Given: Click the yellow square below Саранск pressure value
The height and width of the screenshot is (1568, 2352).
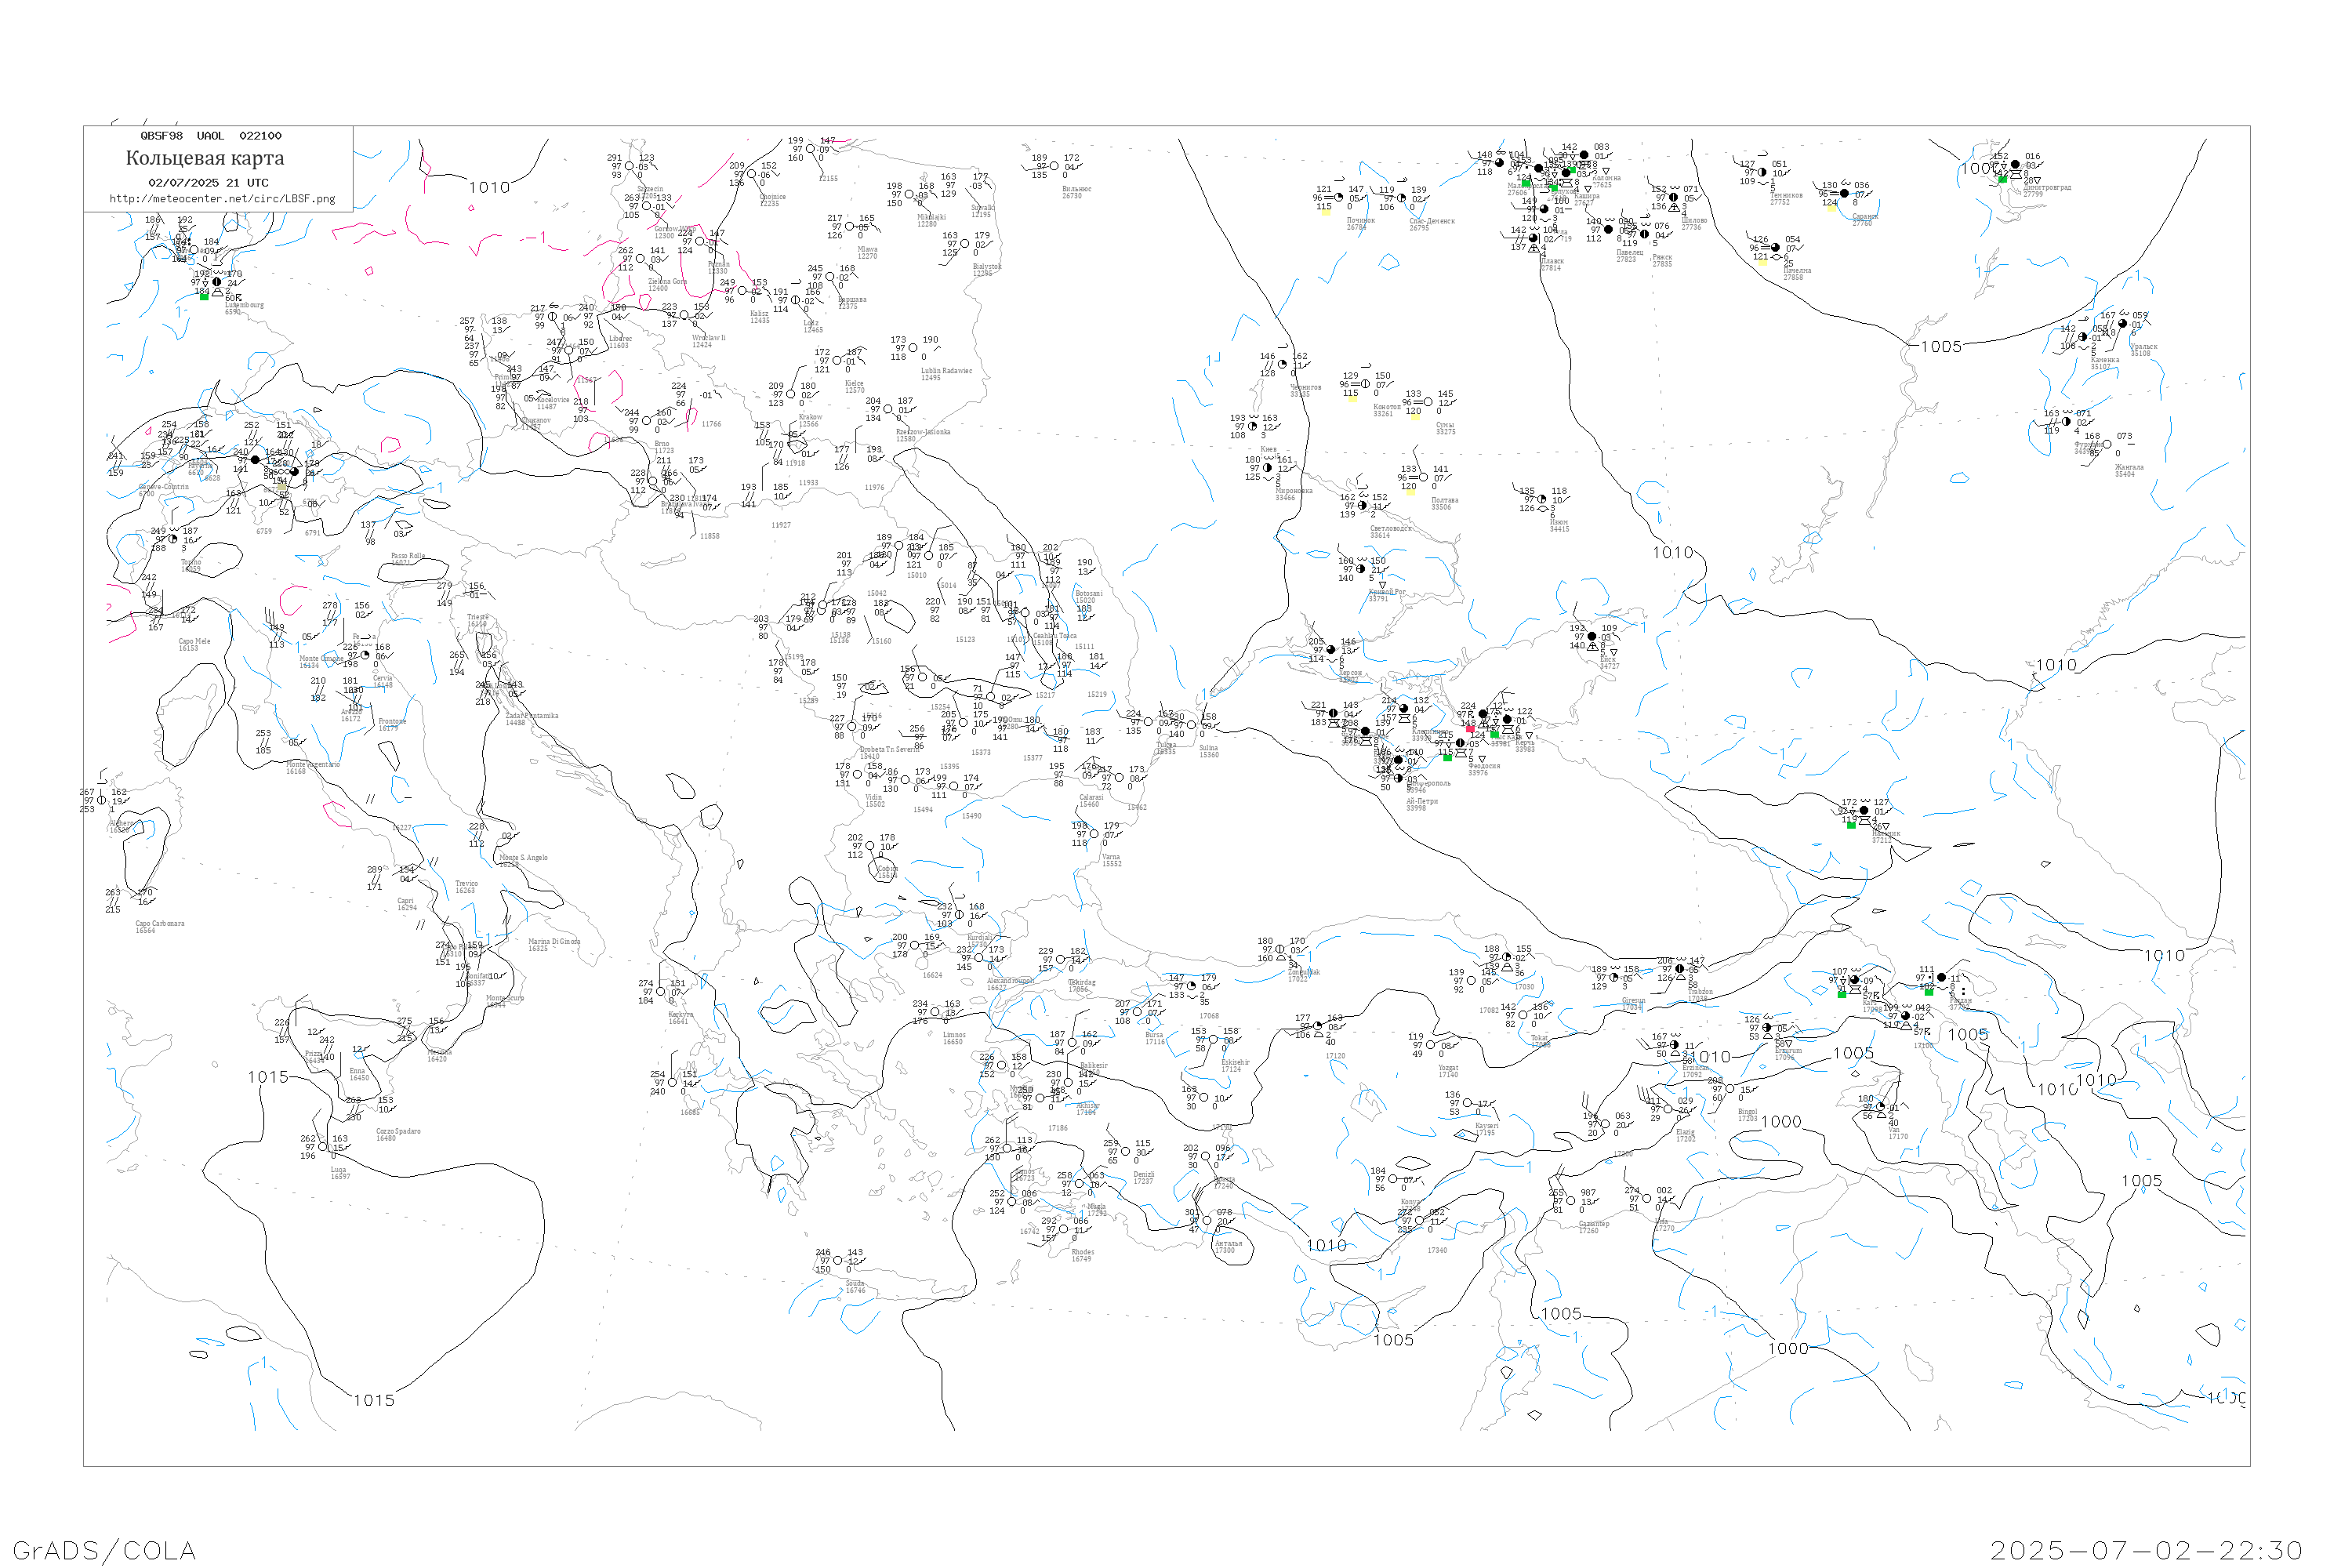Looking at the screenshot, I should 1832,209.
